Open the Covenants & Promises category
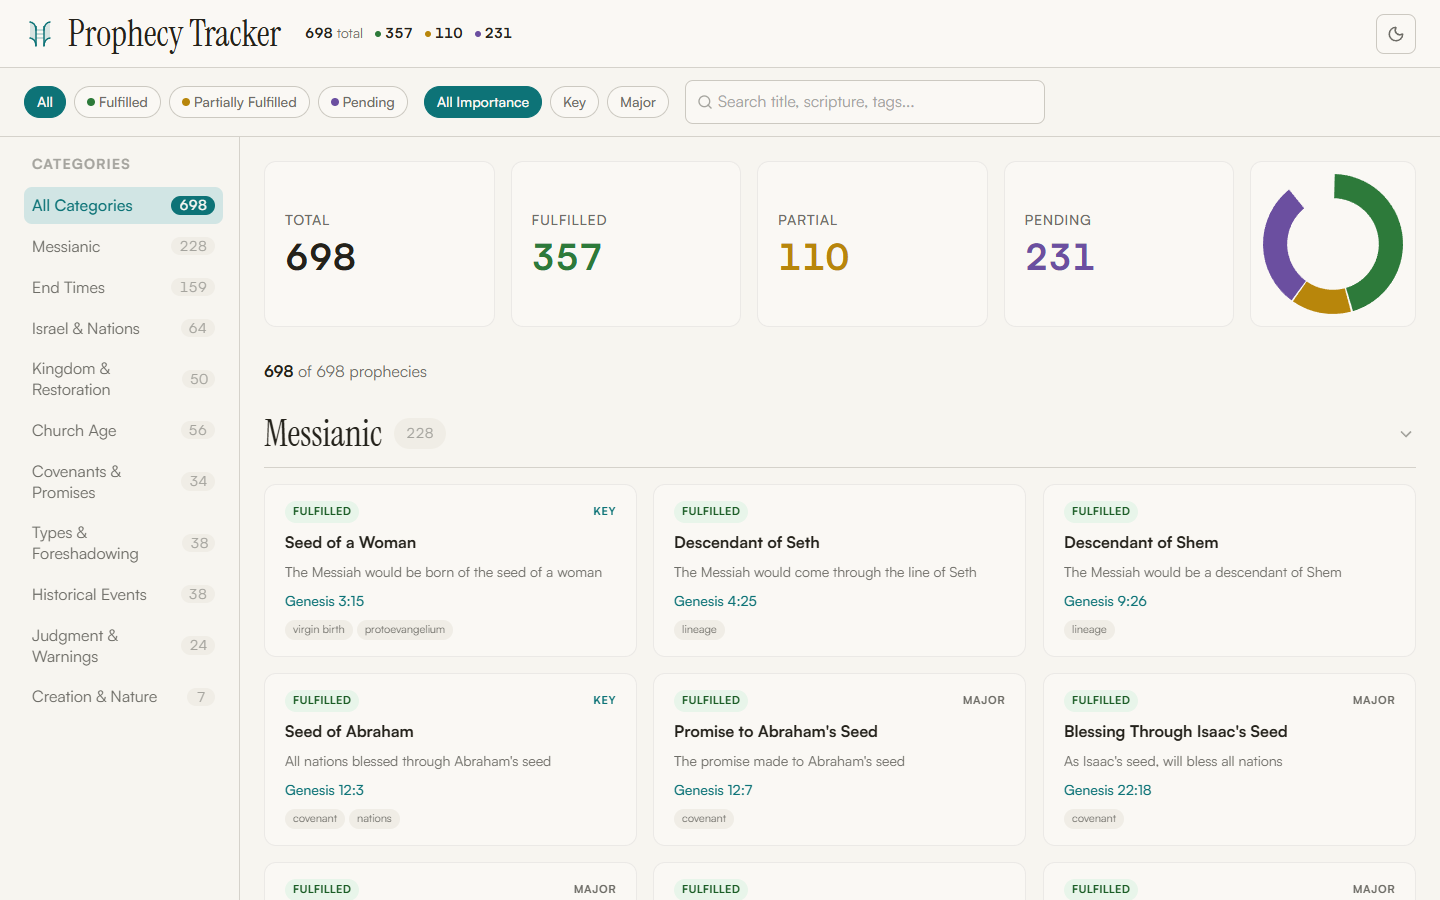This screenshot has width=1440, height=900. click(x=76, y=481)
